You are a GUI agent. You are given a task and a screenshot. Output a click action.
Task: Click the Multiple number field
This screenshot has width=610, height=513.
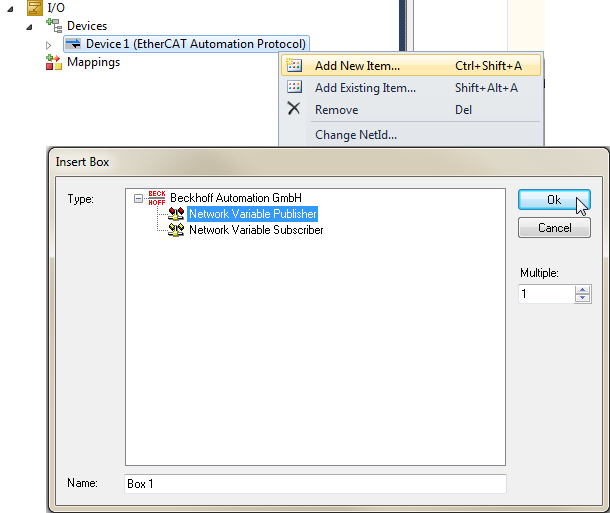[x=547, y=294]
